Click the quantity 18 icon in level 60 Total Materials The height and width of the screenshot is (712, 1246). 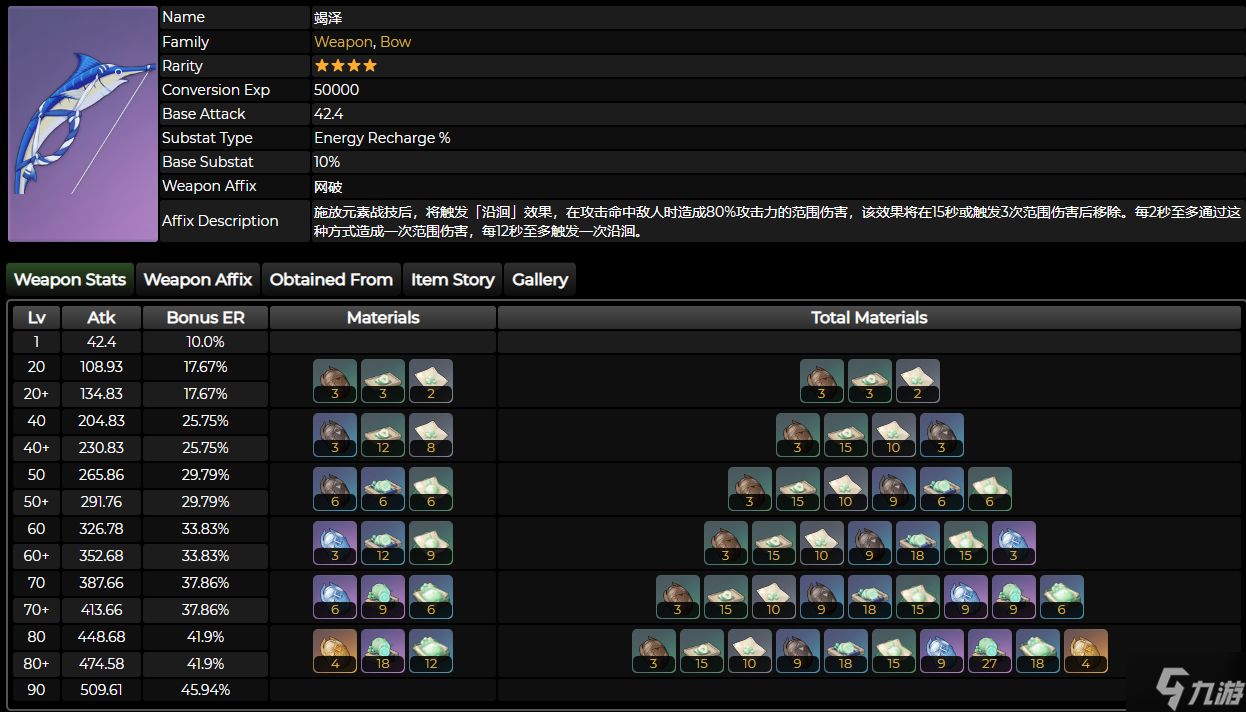918,543
